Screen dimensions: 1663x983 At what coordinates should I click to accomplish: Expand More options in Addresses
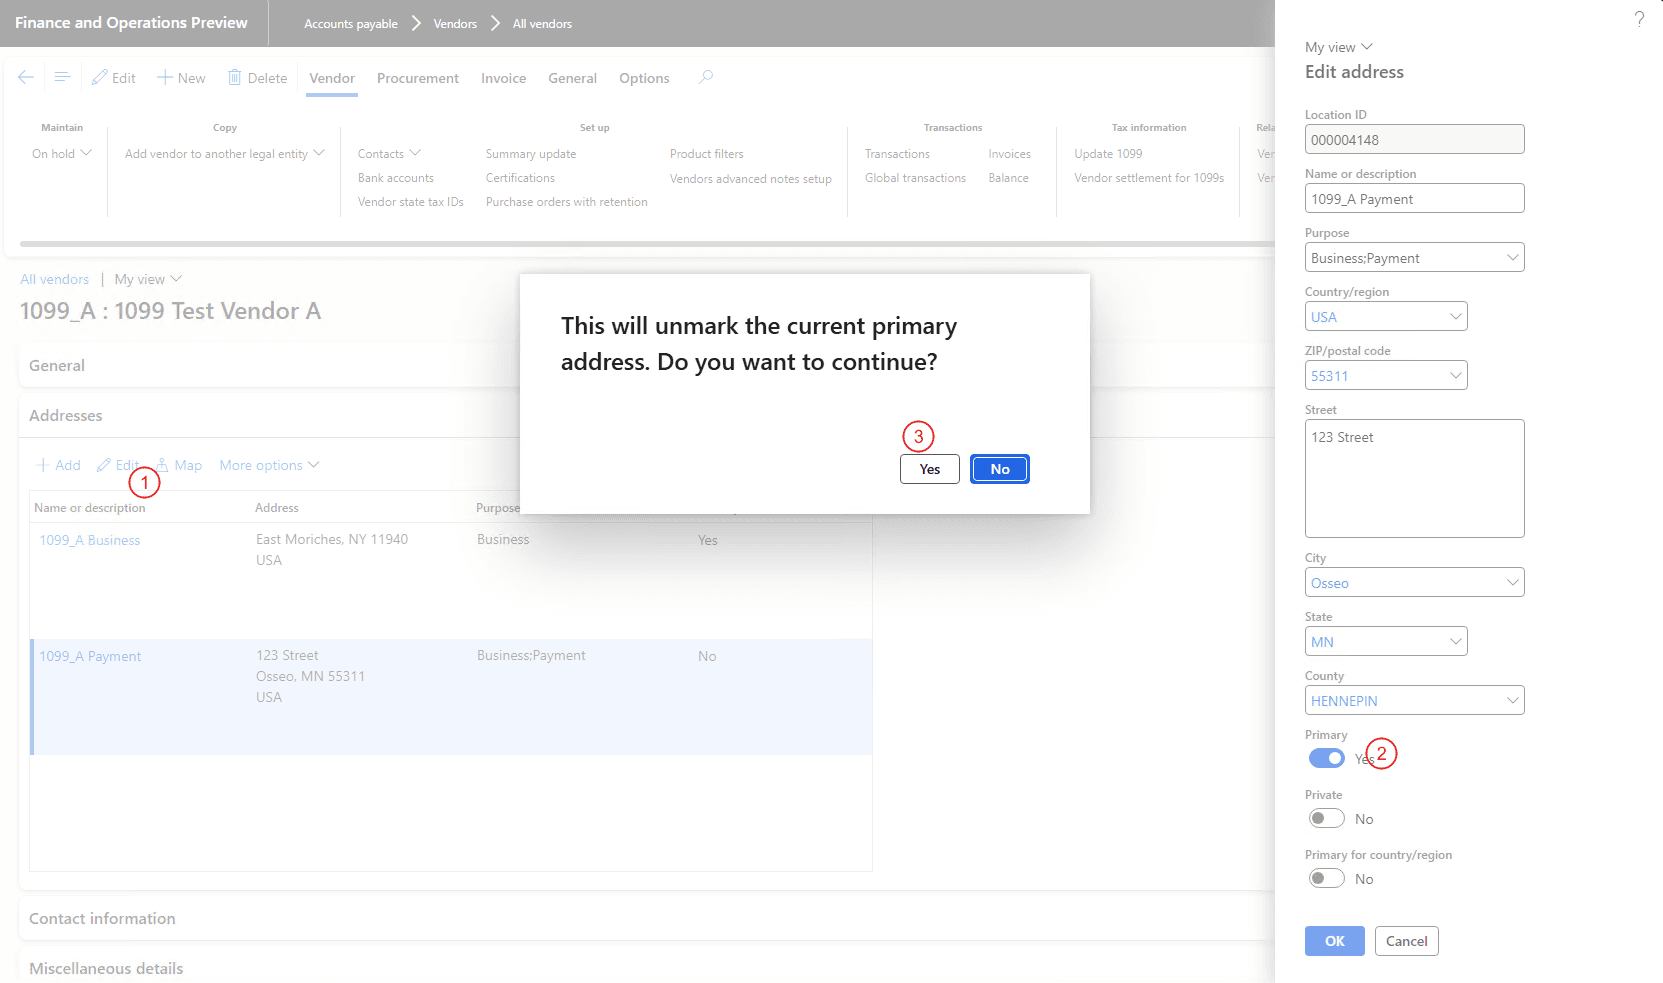(270, 465)
